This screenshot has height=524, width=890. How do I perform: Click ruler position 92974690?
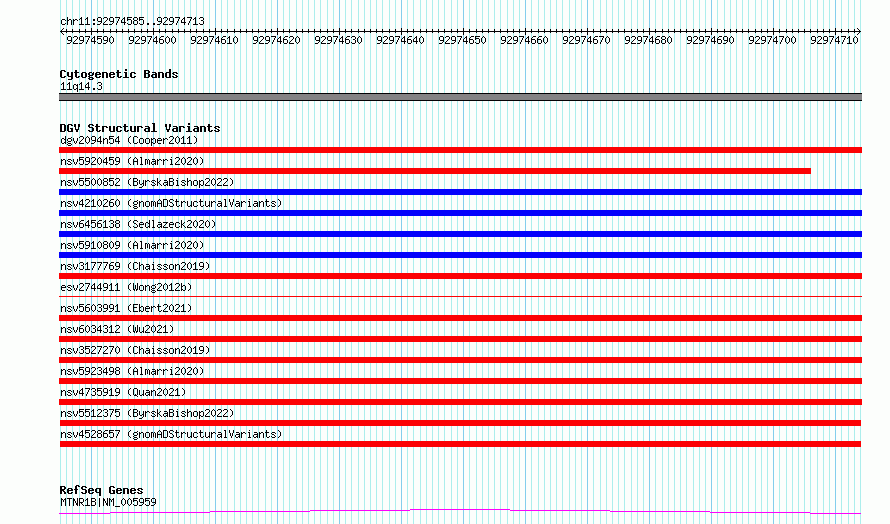(710, 40)
